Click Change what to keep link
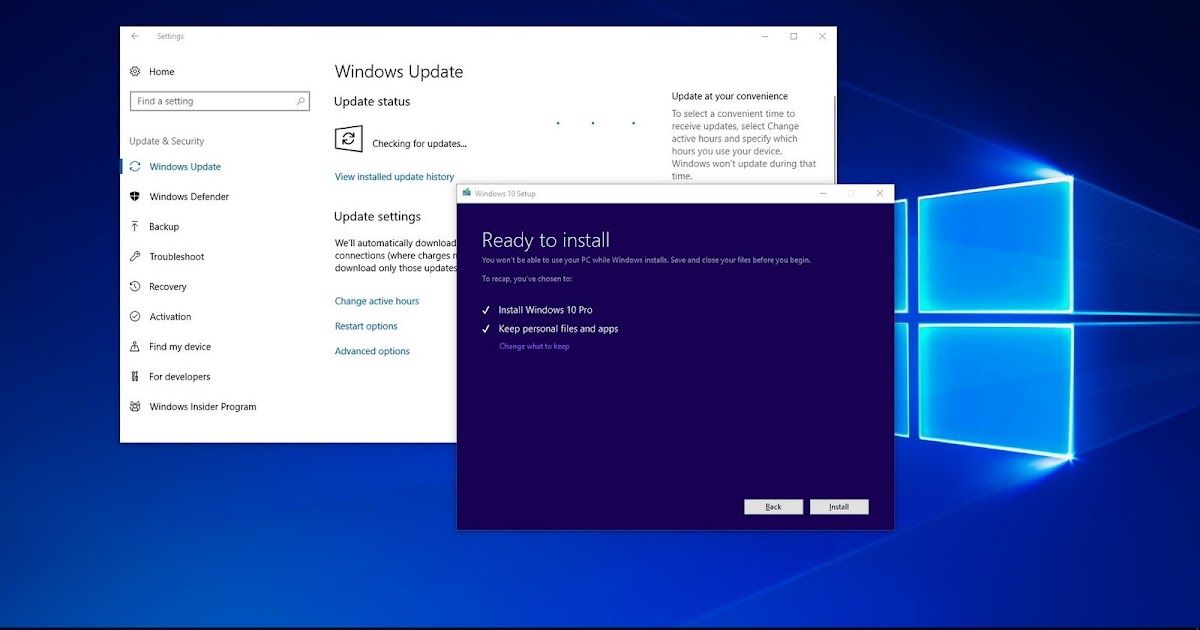This screenshot has width=1200, height=630. click(534, 346)
